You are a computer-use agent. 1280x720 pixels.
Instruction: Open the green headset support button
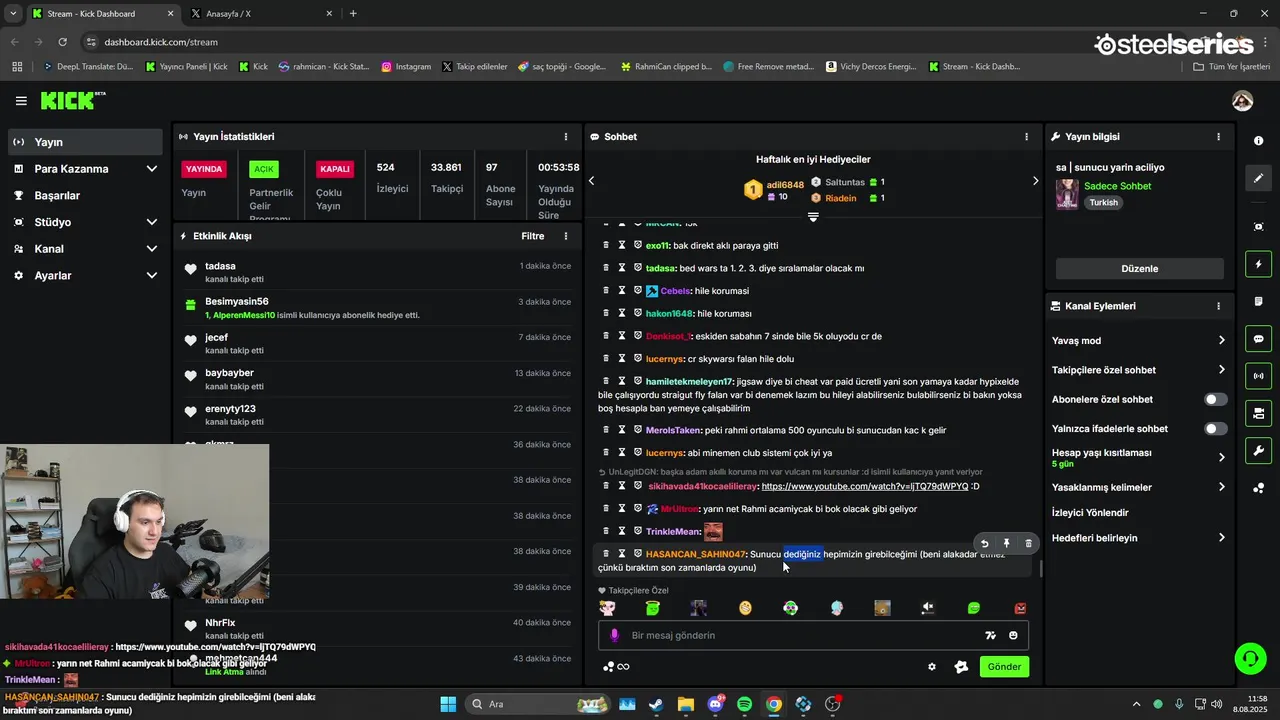tap(1250, 658)
